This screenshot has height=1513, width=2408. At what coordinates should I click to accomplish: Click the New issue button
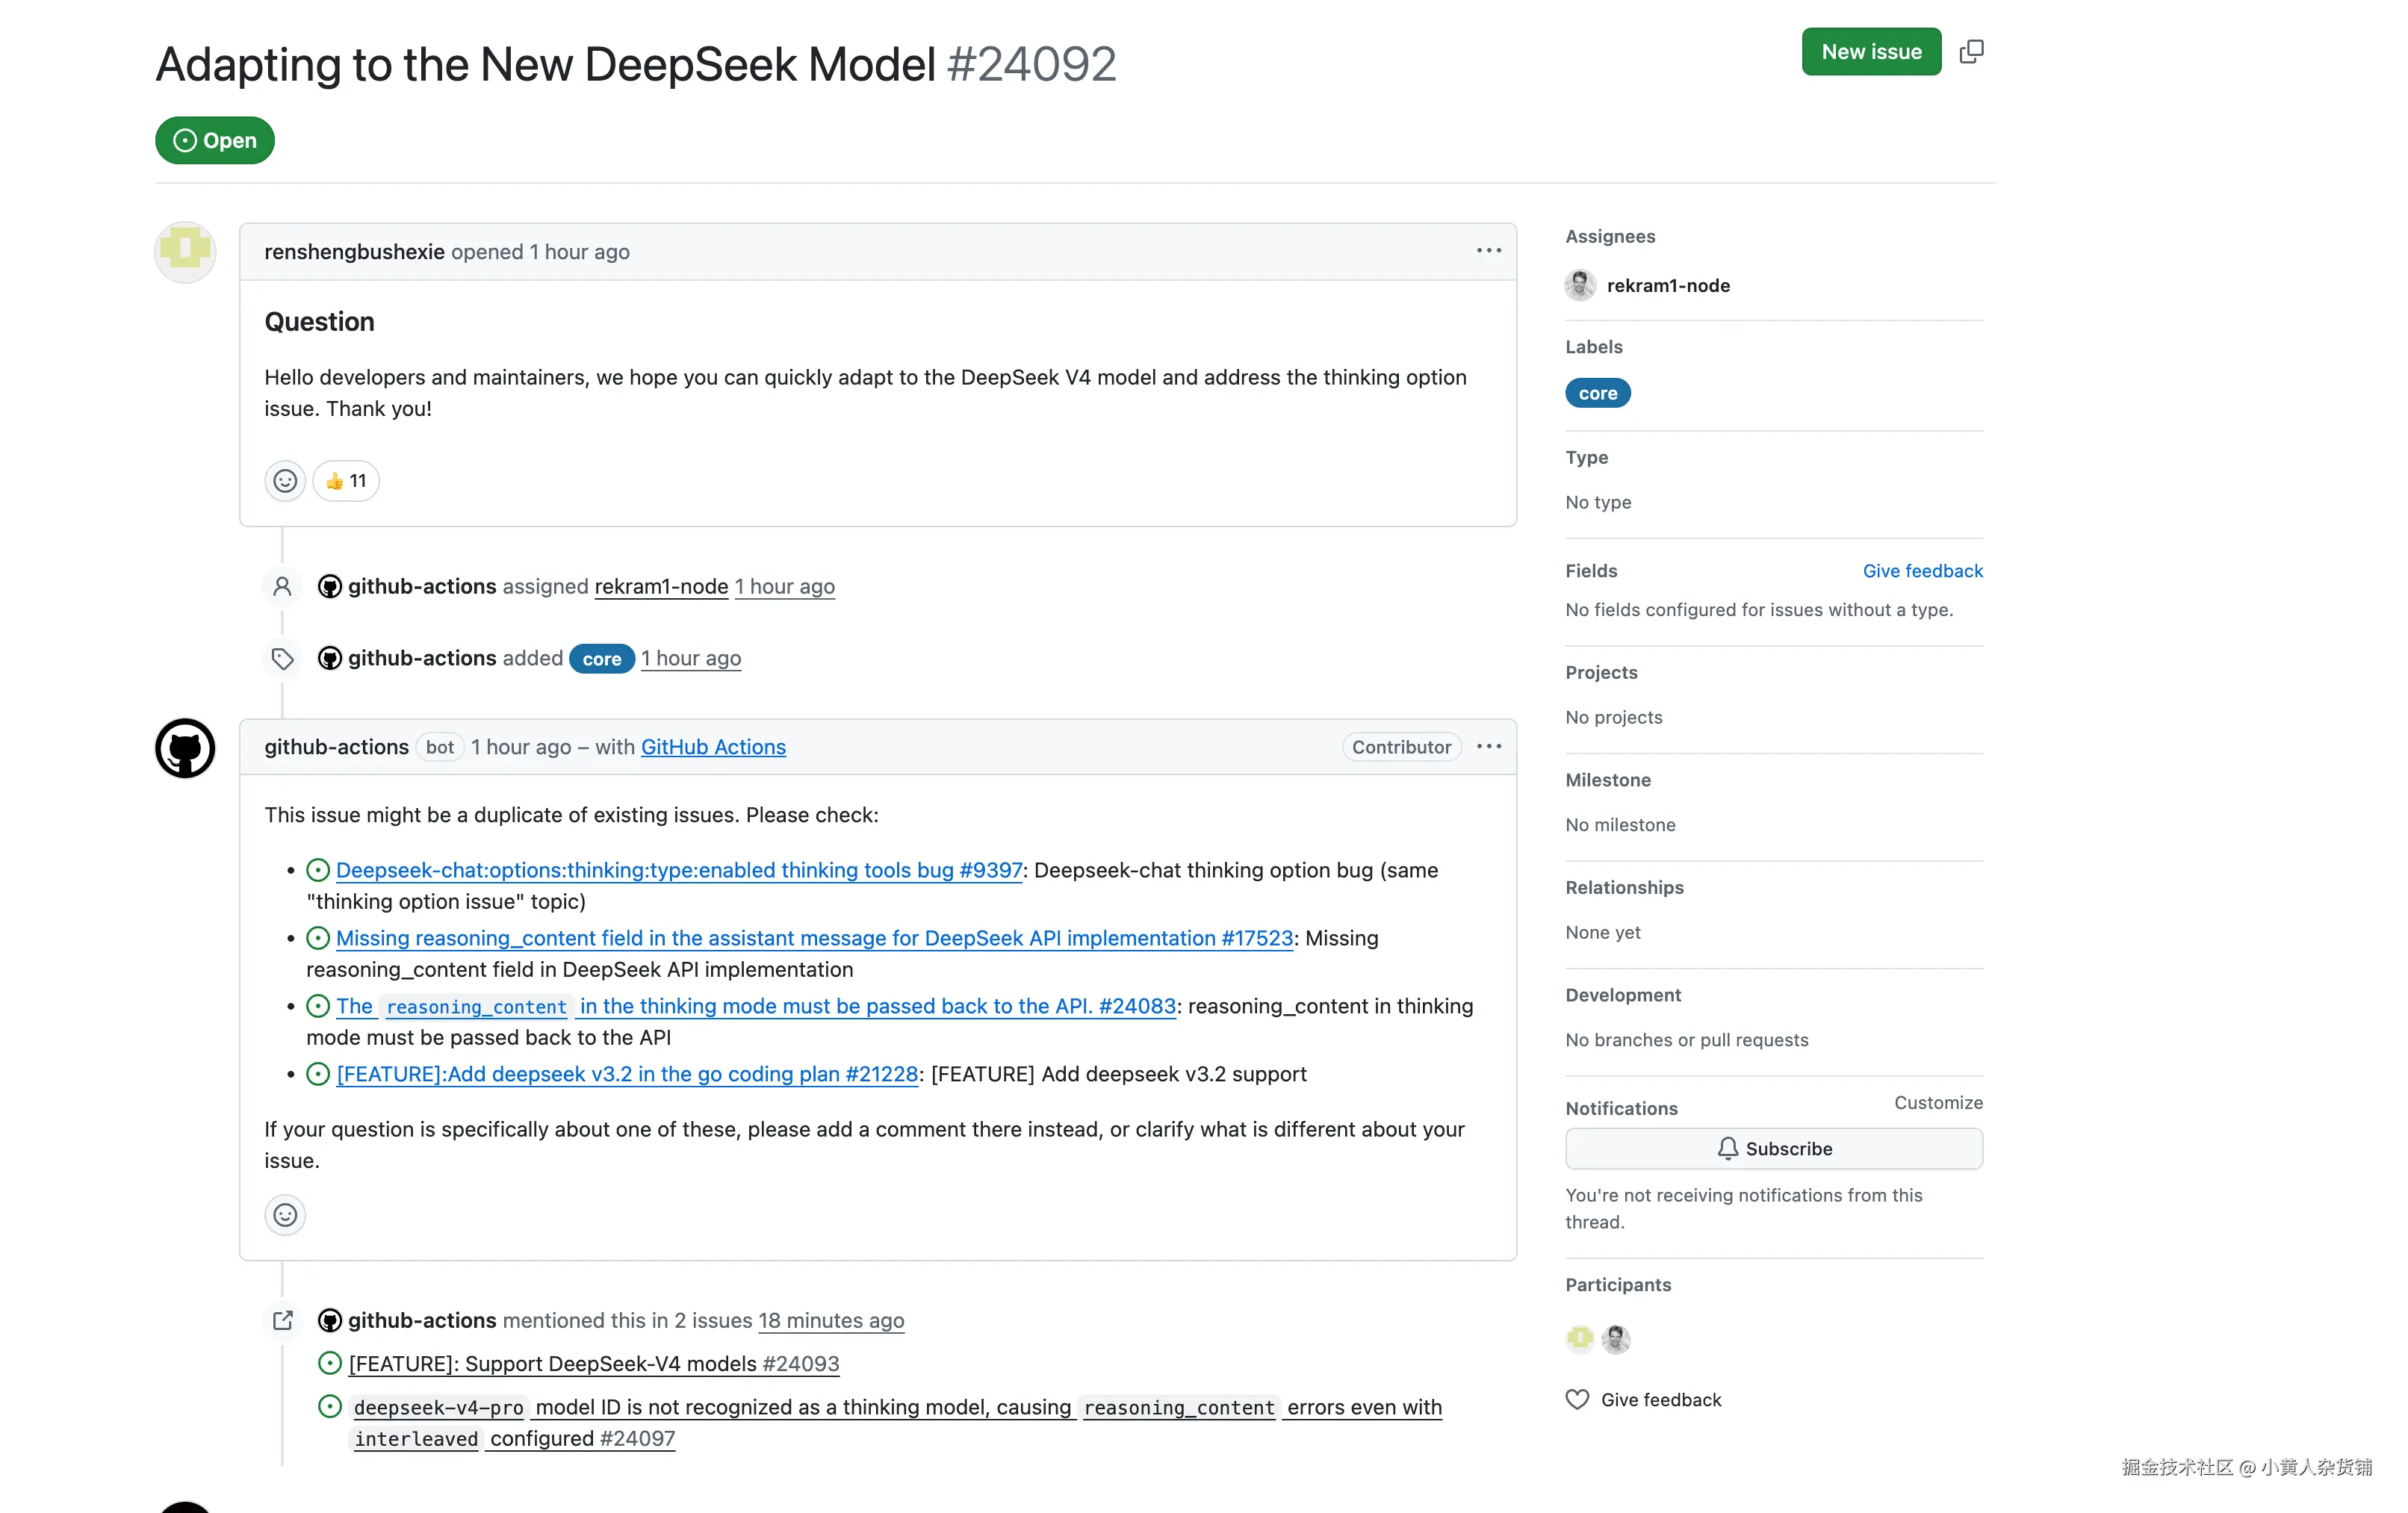pos(1870,51)
